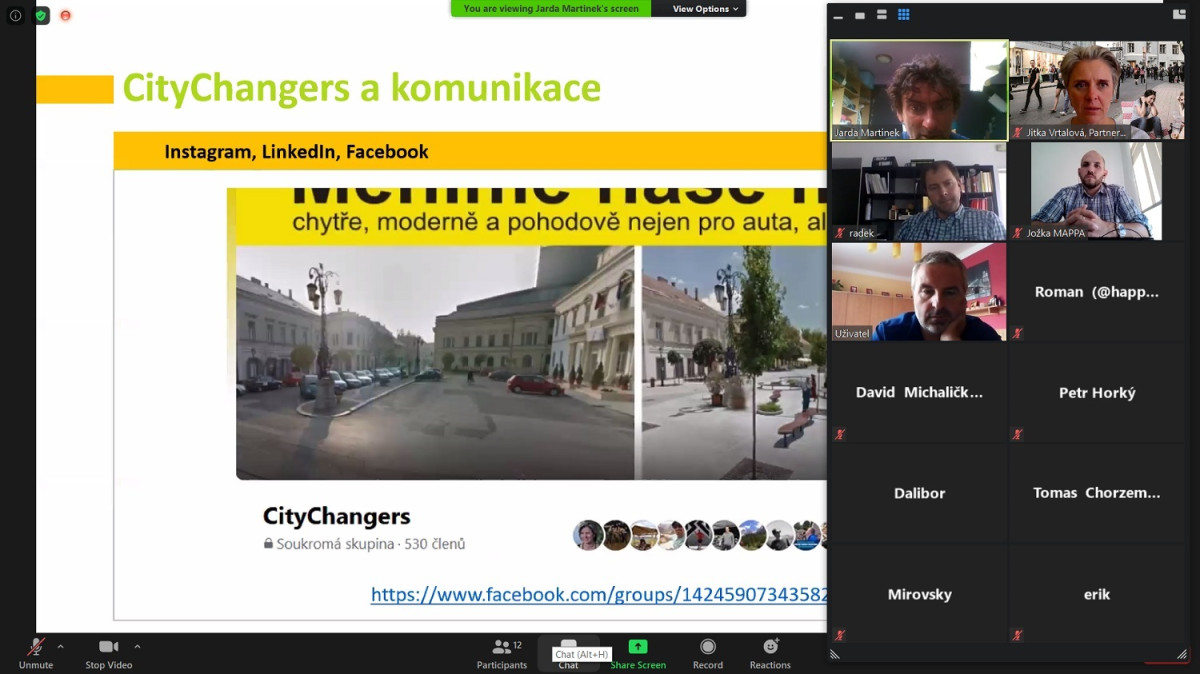Select David Michalička's participant tile

919,393
